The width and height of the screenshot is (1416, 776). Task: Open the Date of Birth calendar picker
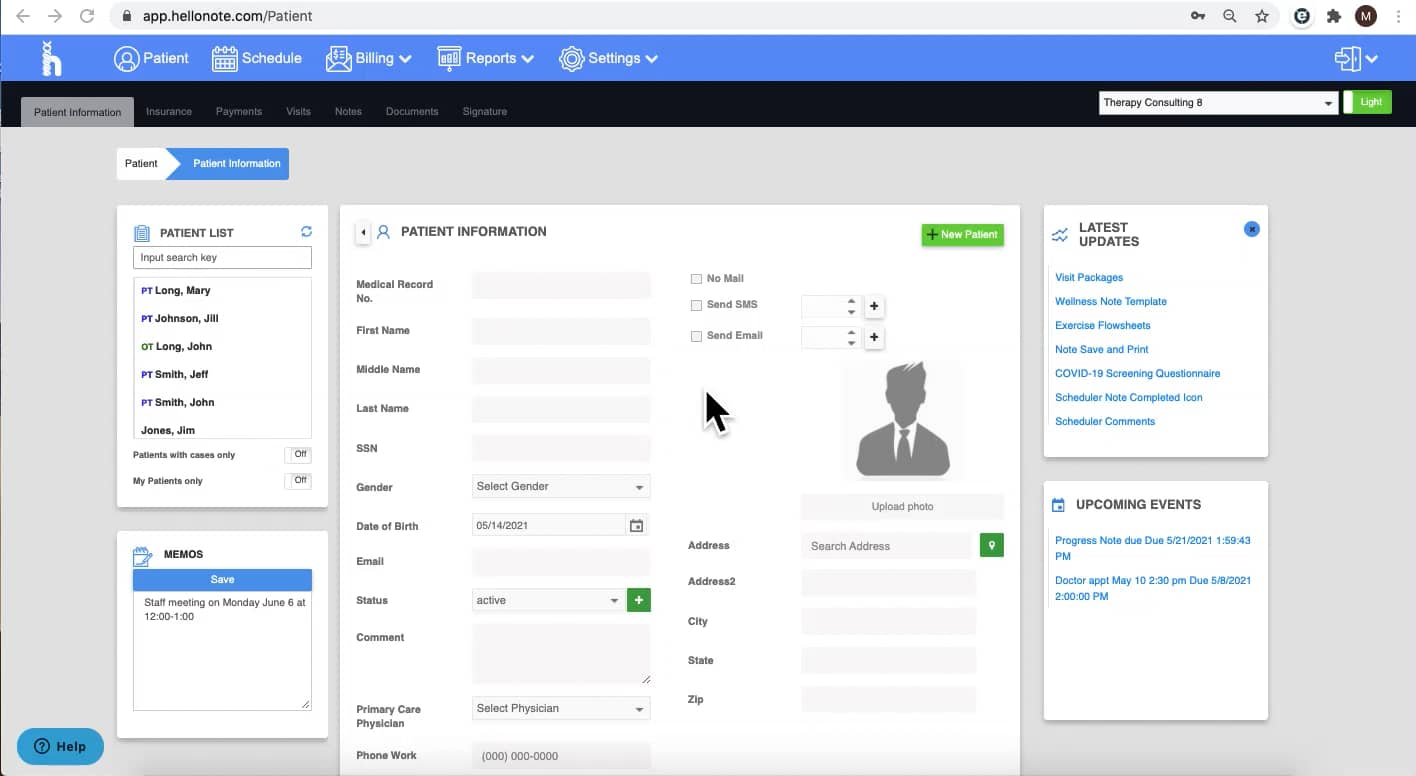[x=636, y=526]
